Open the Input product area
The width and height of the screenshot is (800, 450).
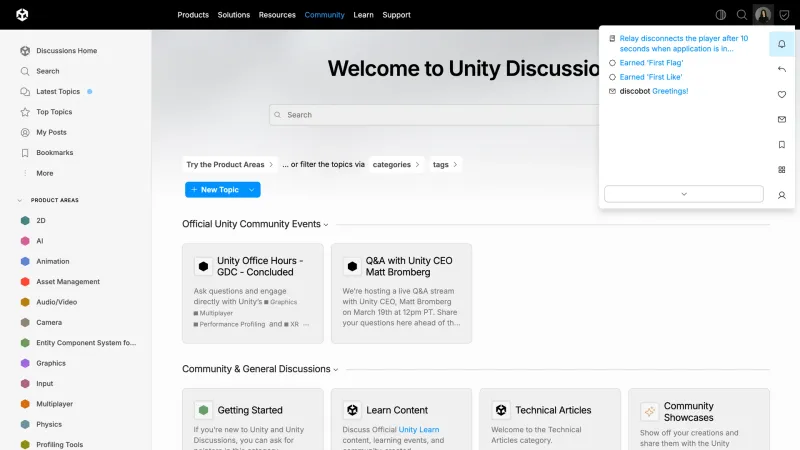click(x=44, y=384)
